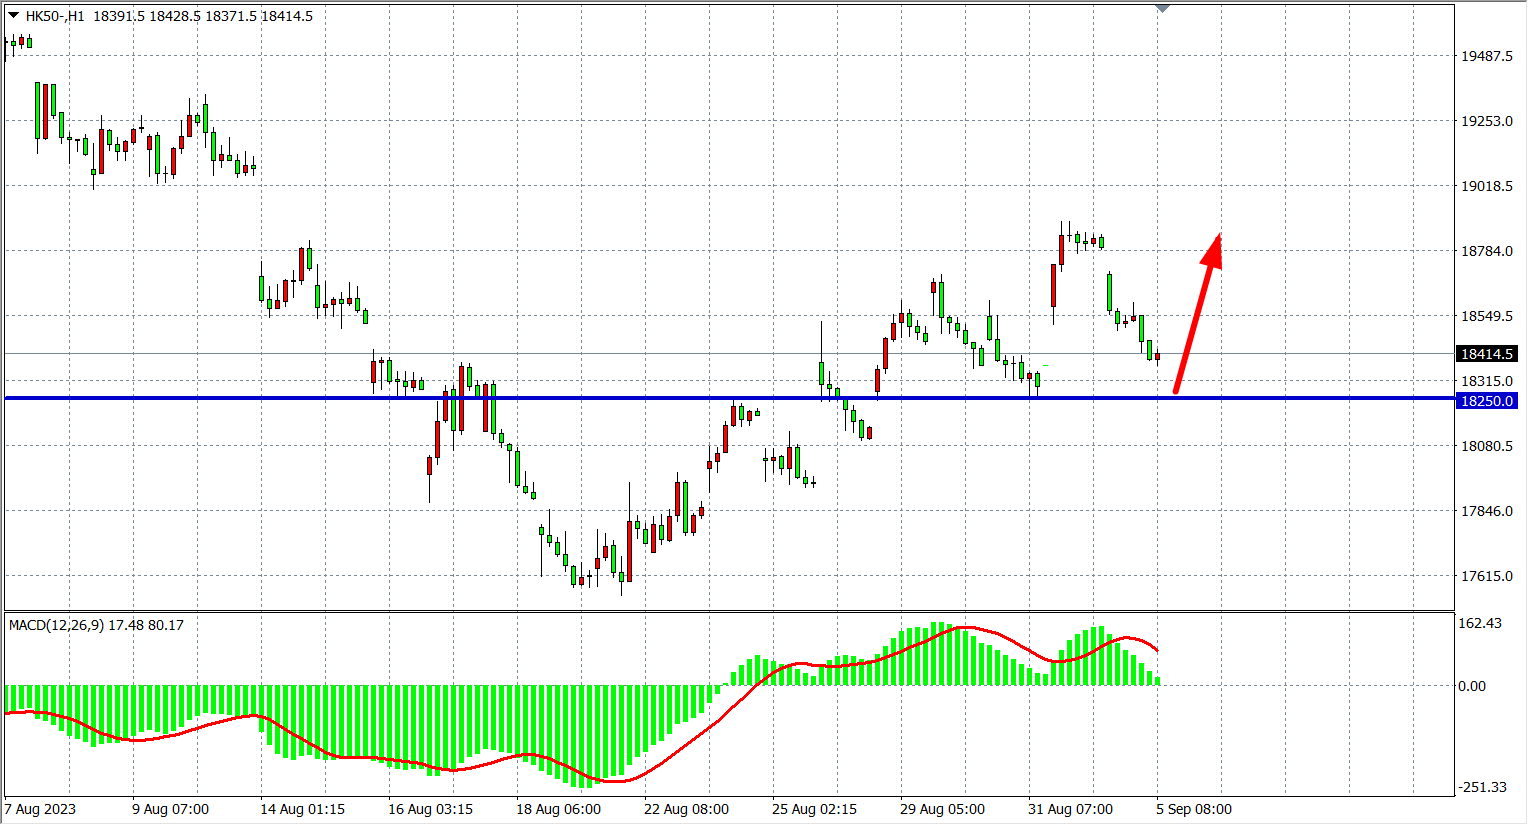Click the 18 Aug 06:00 time label
Image resolution: width=1528 pixels, height=825 pixels.
click(558, 809)
